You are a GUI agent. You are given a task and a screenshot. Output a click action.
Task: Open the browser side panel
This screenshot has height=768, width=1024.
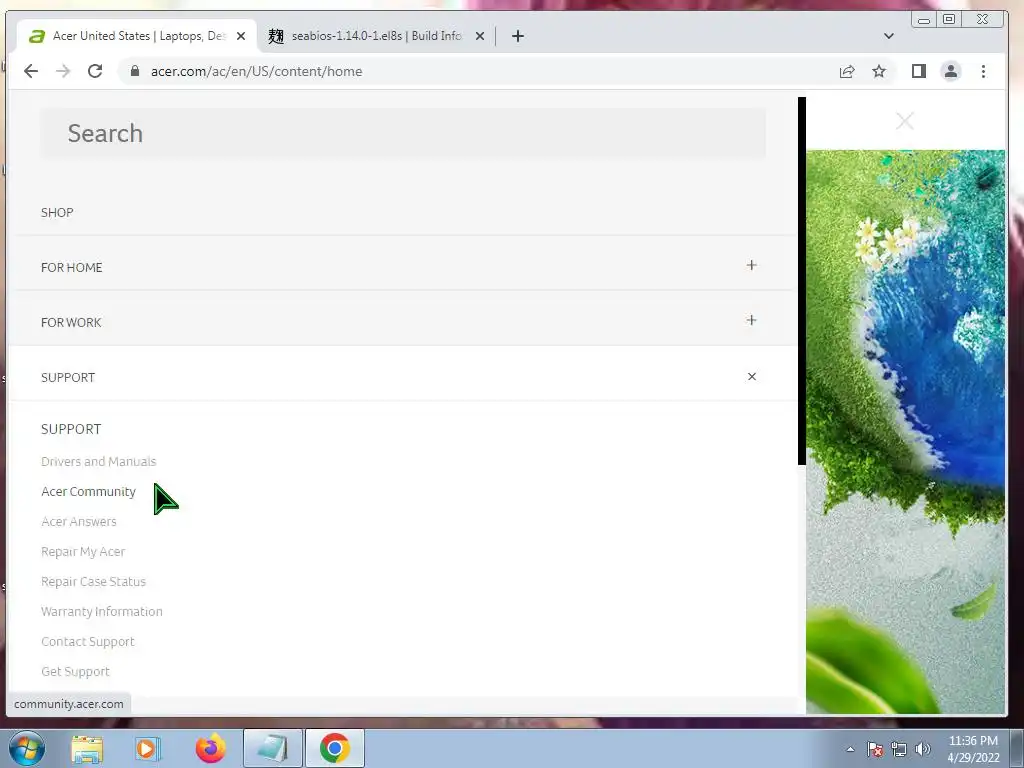coord(919,71)
